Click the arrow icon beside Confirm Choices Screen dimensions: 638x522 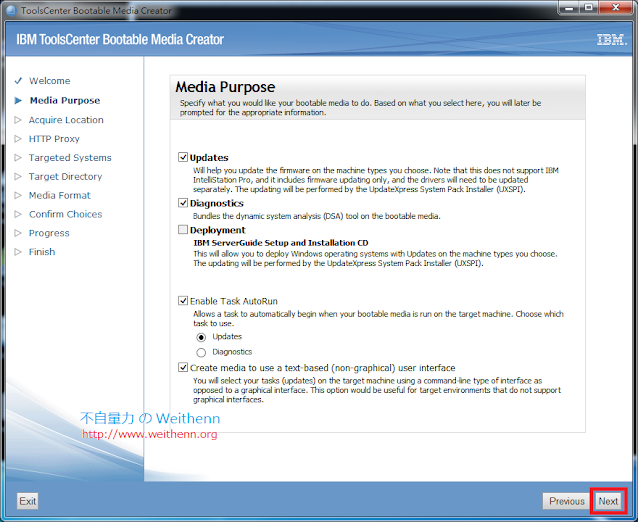(18, 214)
